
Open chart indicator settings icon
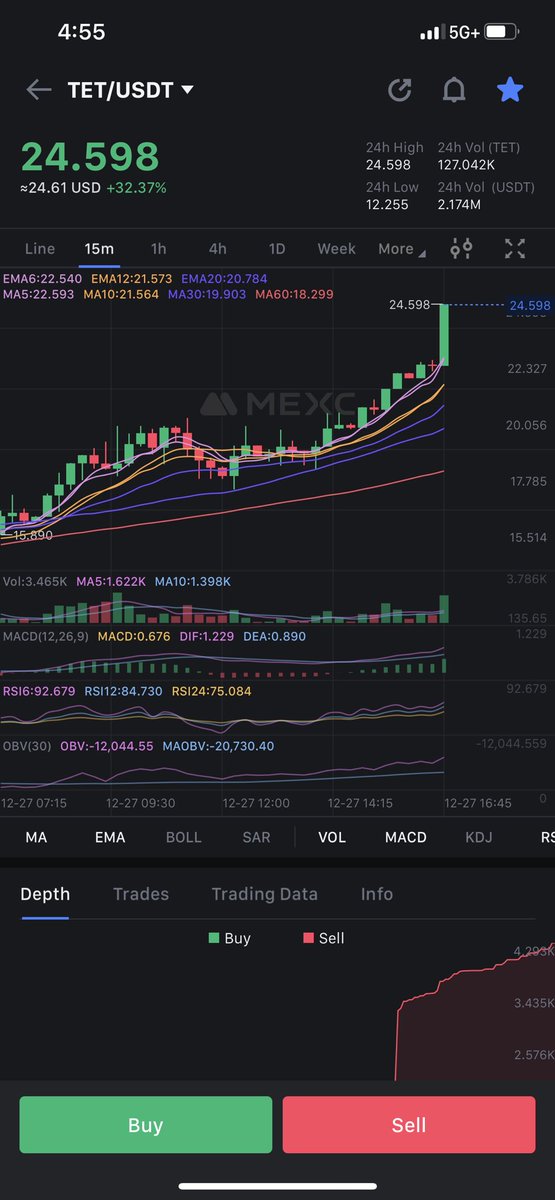tap(461, 249)
